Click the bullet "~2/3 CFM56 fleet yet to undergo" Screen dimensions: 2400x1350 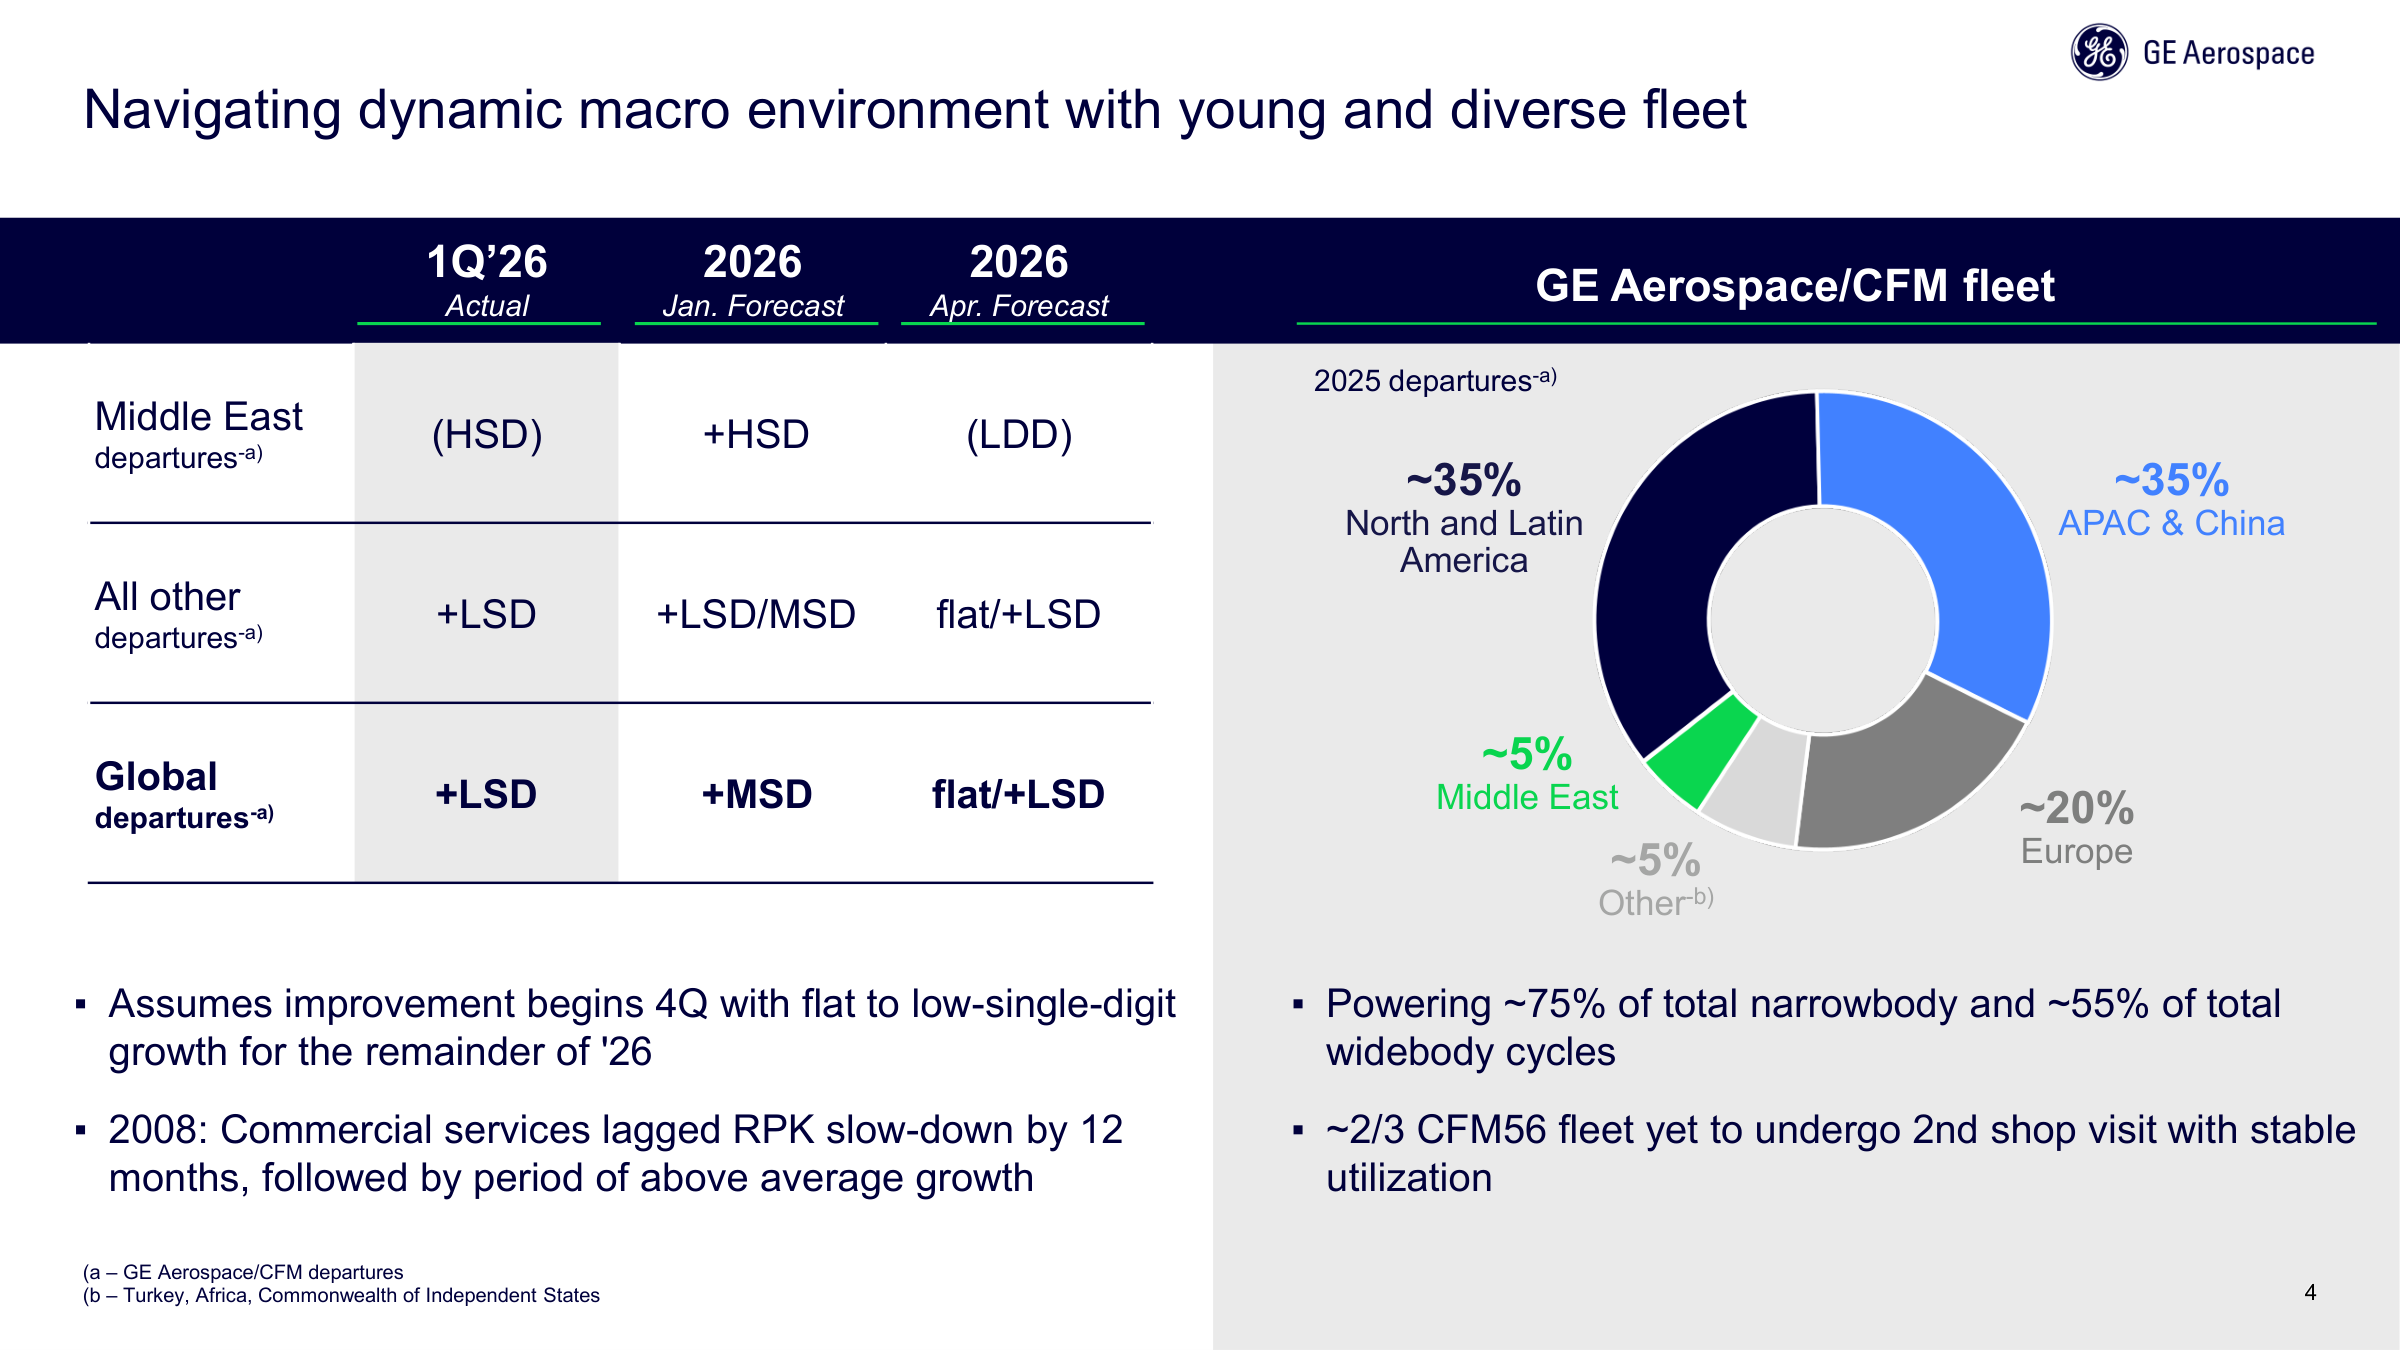pyautogui.click(x=1841, y=1153)
